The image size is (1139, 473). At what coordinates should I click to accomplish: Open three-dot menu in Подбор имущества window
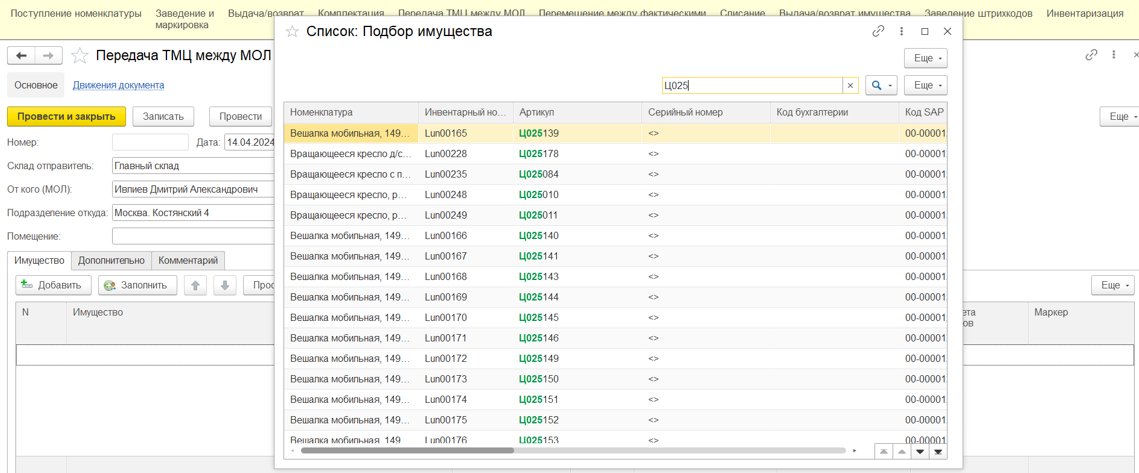point(901,31)
